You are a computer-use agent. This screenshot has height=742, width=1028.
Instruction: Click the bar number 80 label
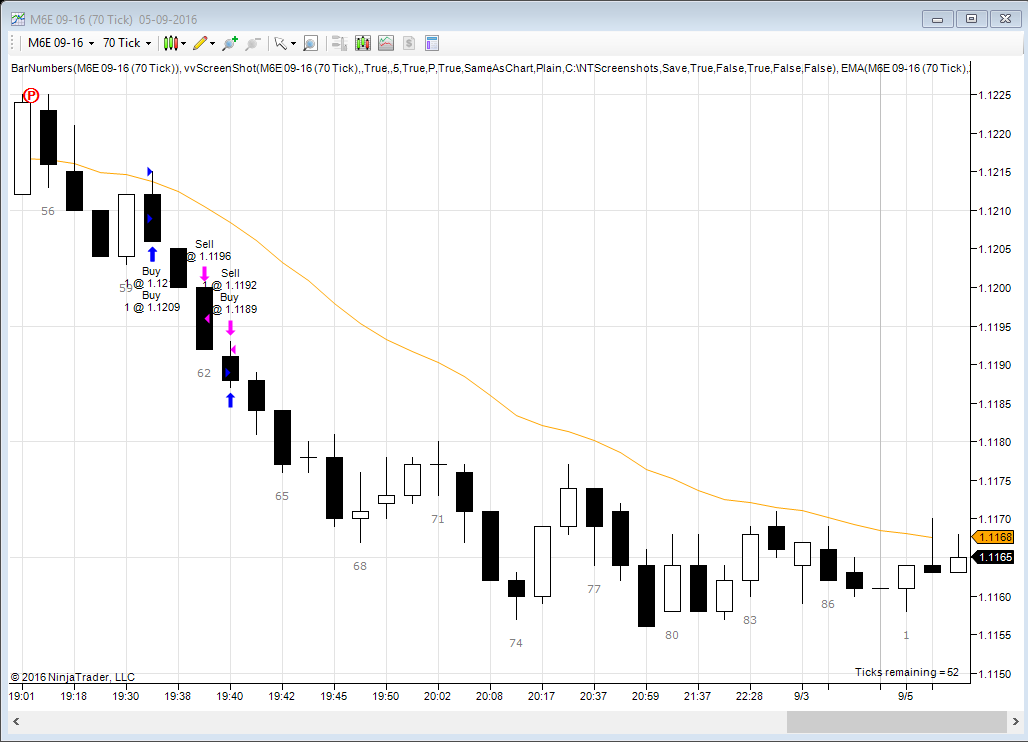672,635
